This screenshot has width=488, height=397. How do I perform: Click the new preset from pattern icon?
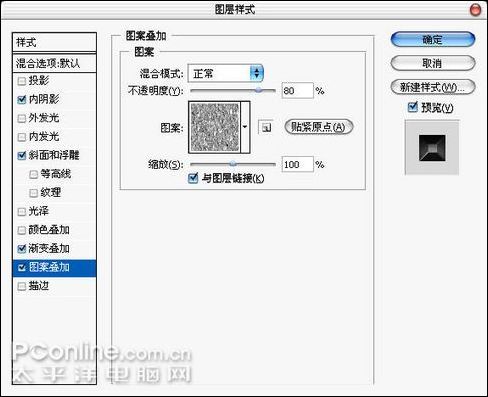pos(266,127)
